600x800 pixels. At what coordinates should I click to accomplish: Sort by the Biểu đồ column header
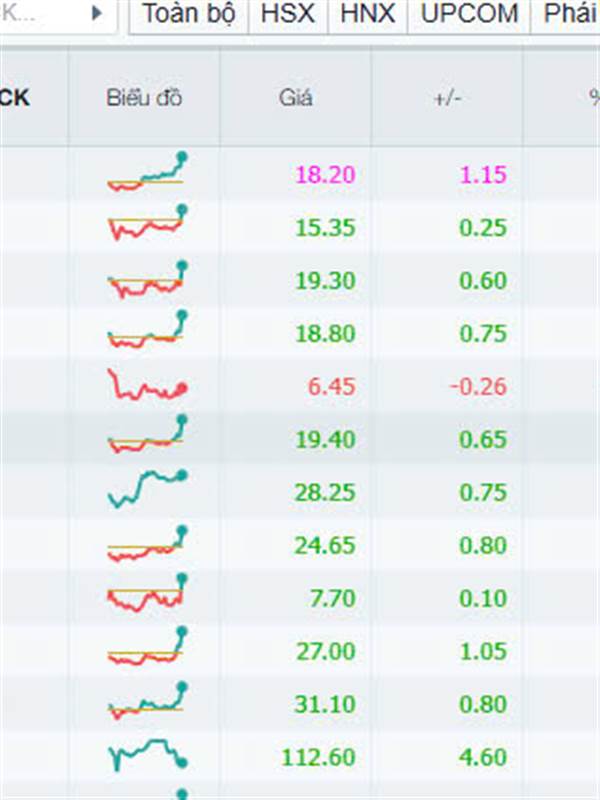point(144,97)
